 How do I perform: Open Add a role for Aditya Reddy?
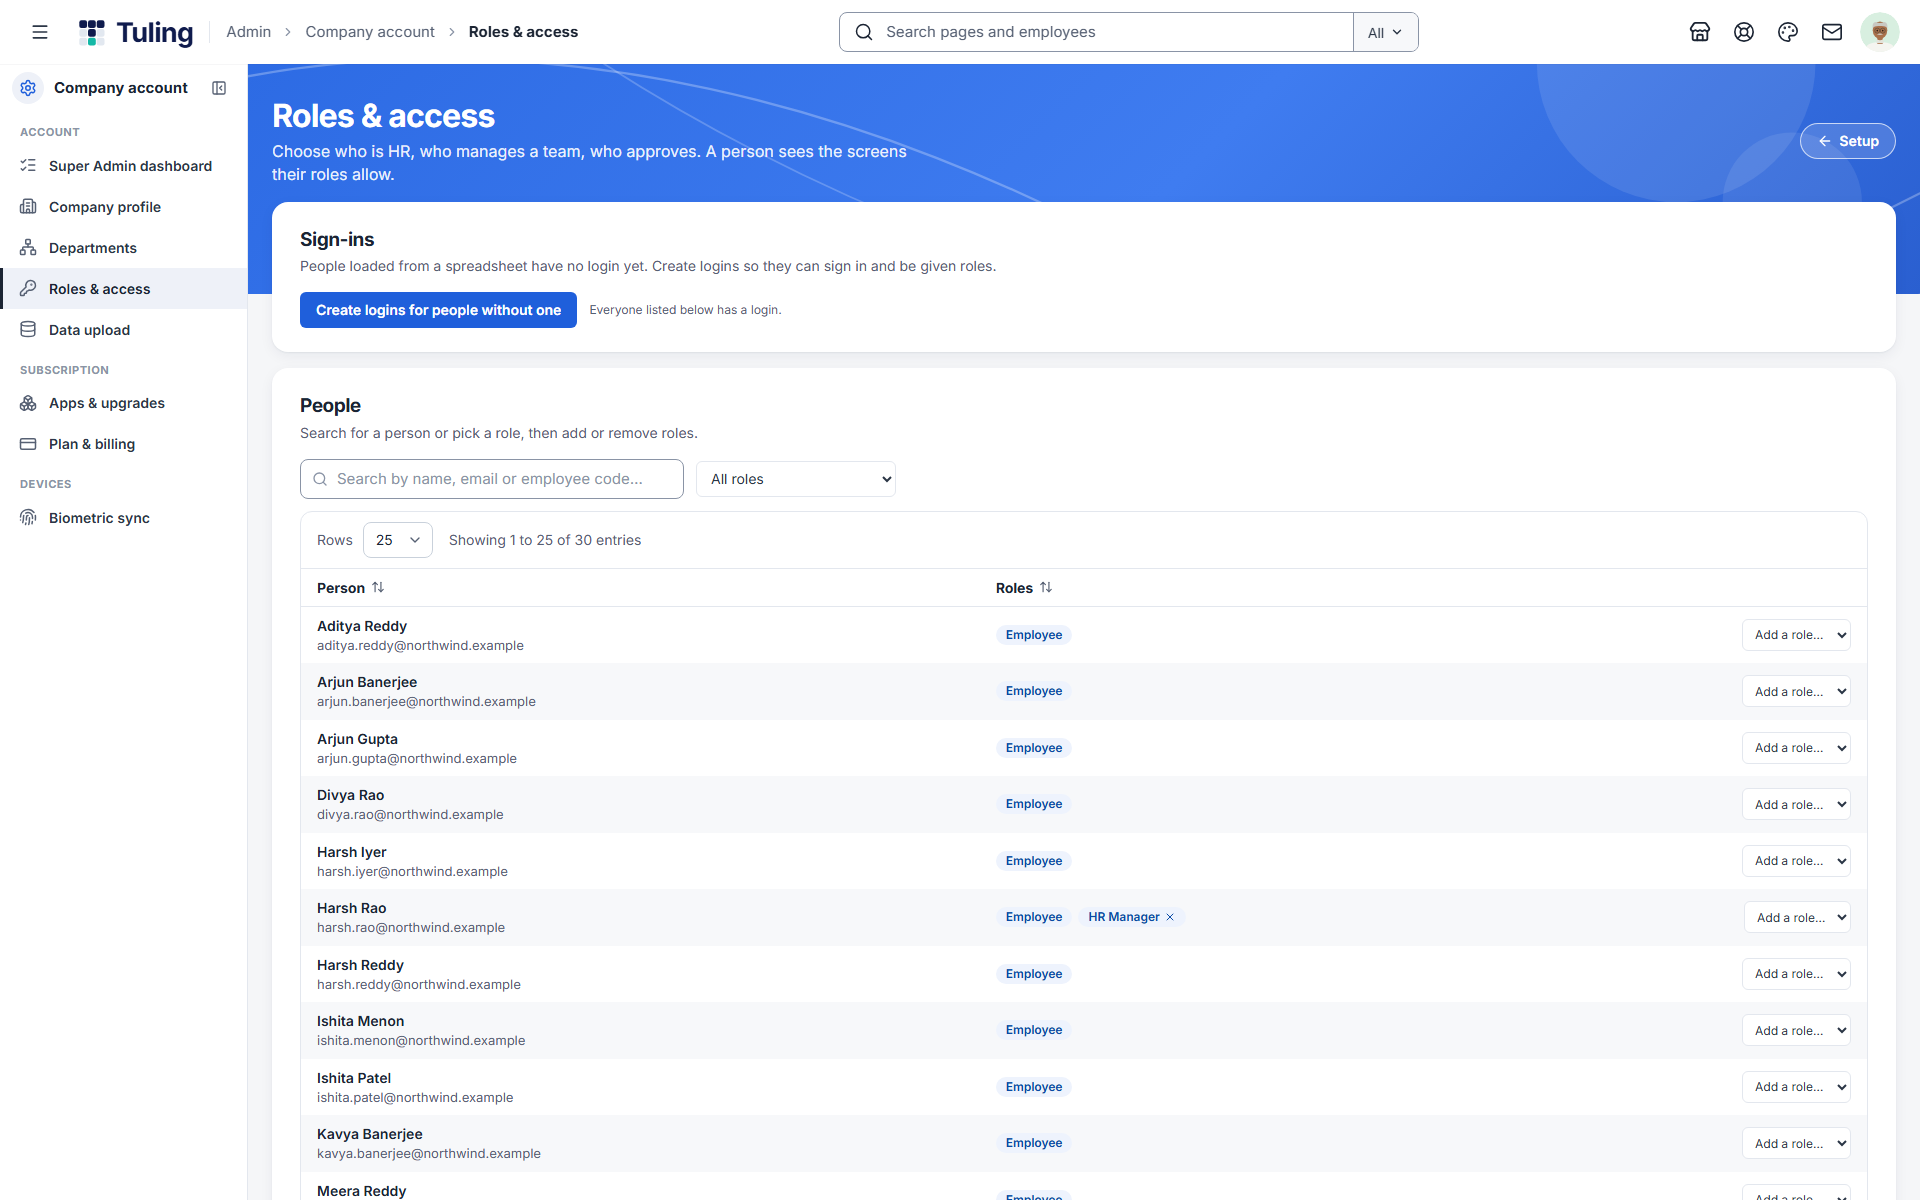(1796, 635)
